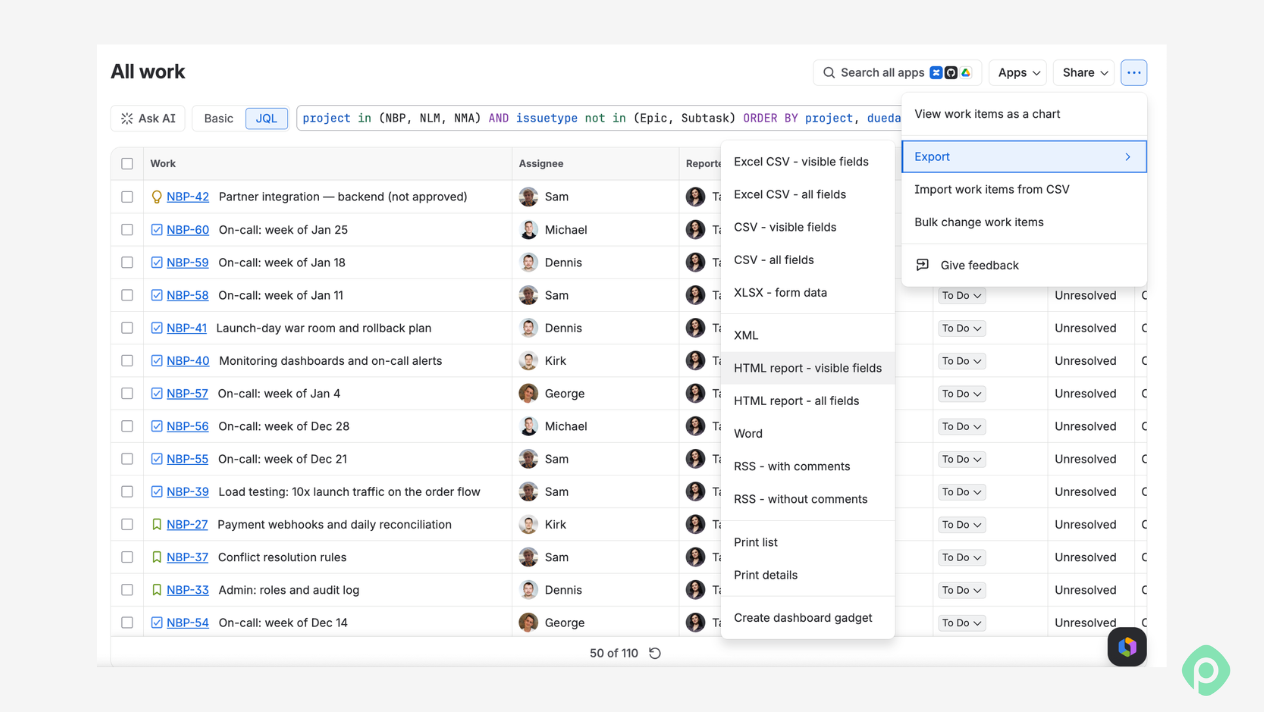Switch to the JQL search mode
The height and width of the screenshot is (712, 1264).
pos(266,118)
